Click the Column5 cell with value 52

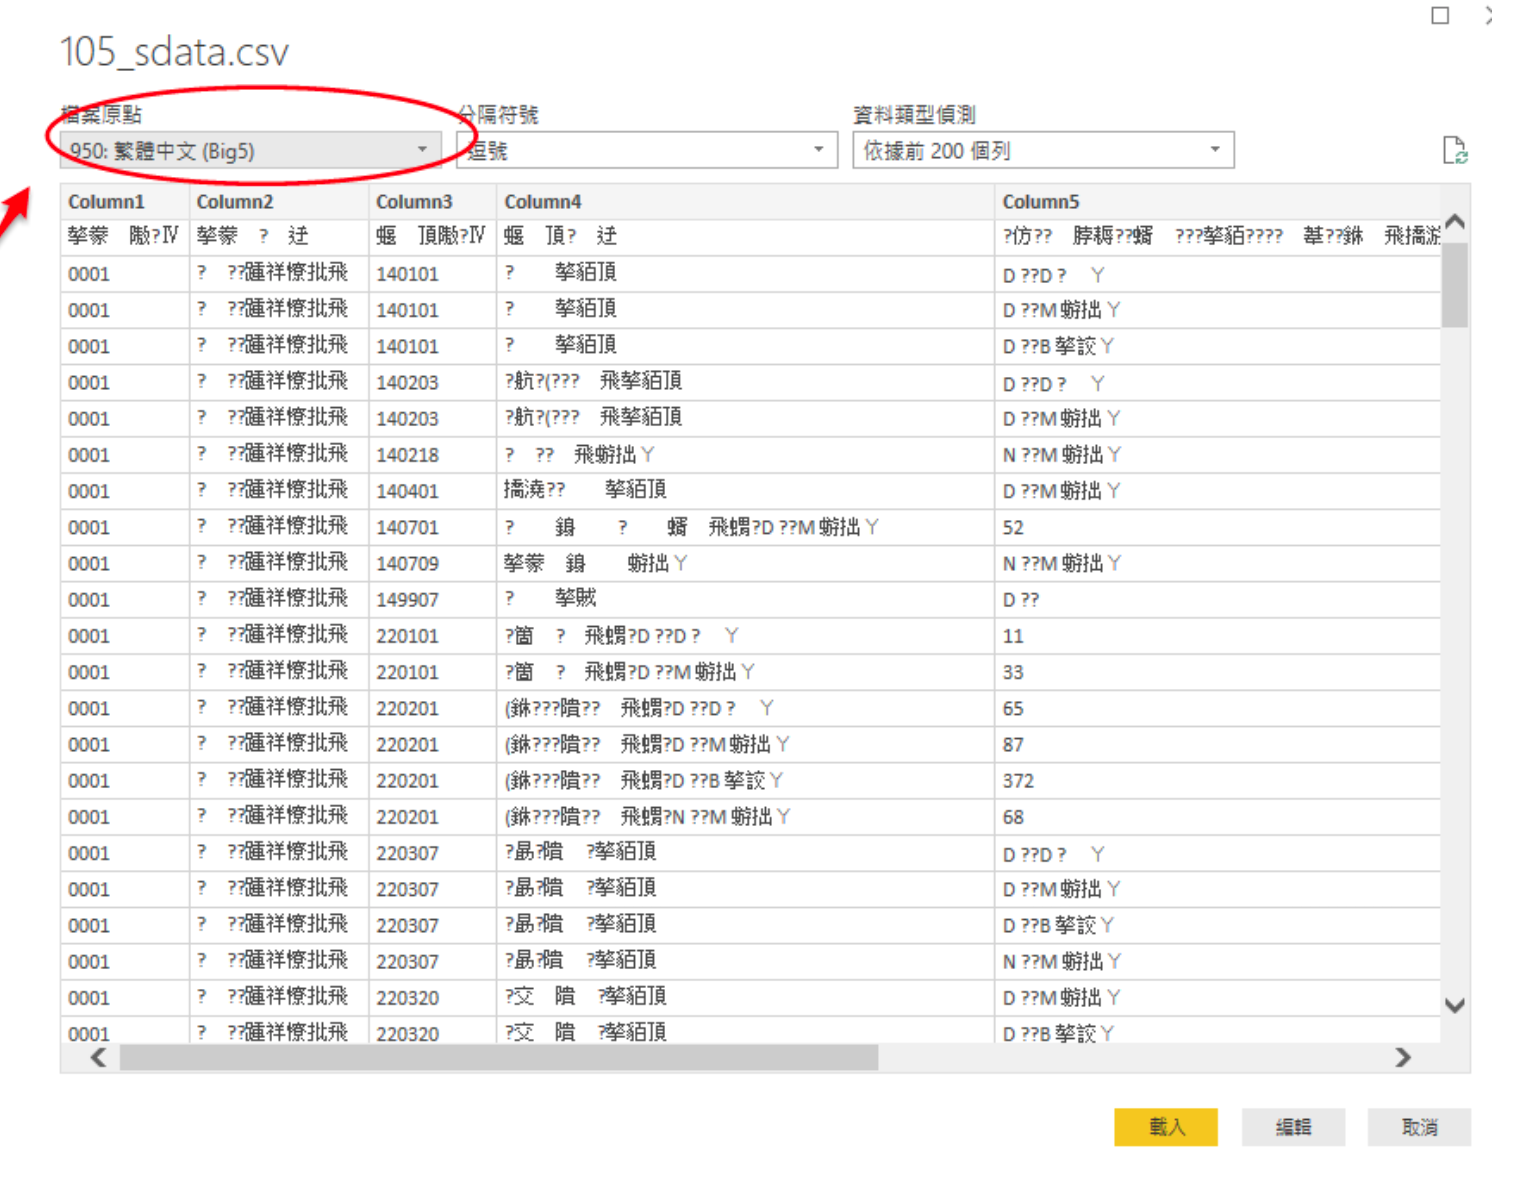coord(1217,527)
